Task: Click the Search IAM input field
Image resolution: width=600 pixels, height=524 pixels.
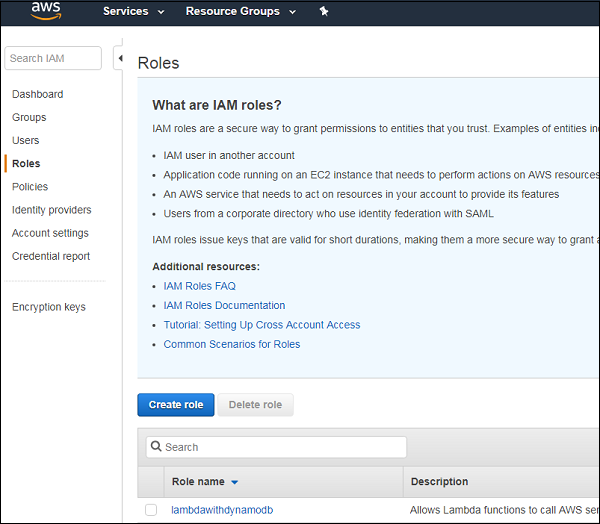Action: point(53,58)
